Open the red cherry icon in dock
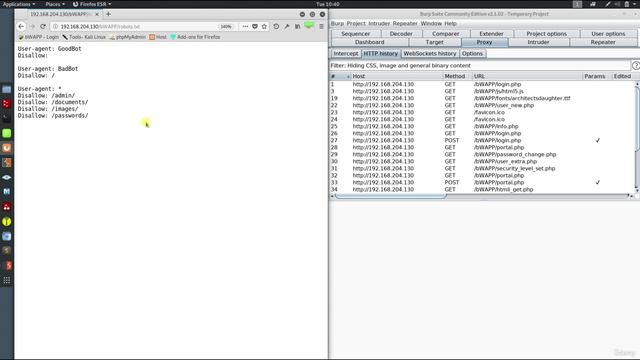Viewport: 640px width, 360px height. (7, 207)
